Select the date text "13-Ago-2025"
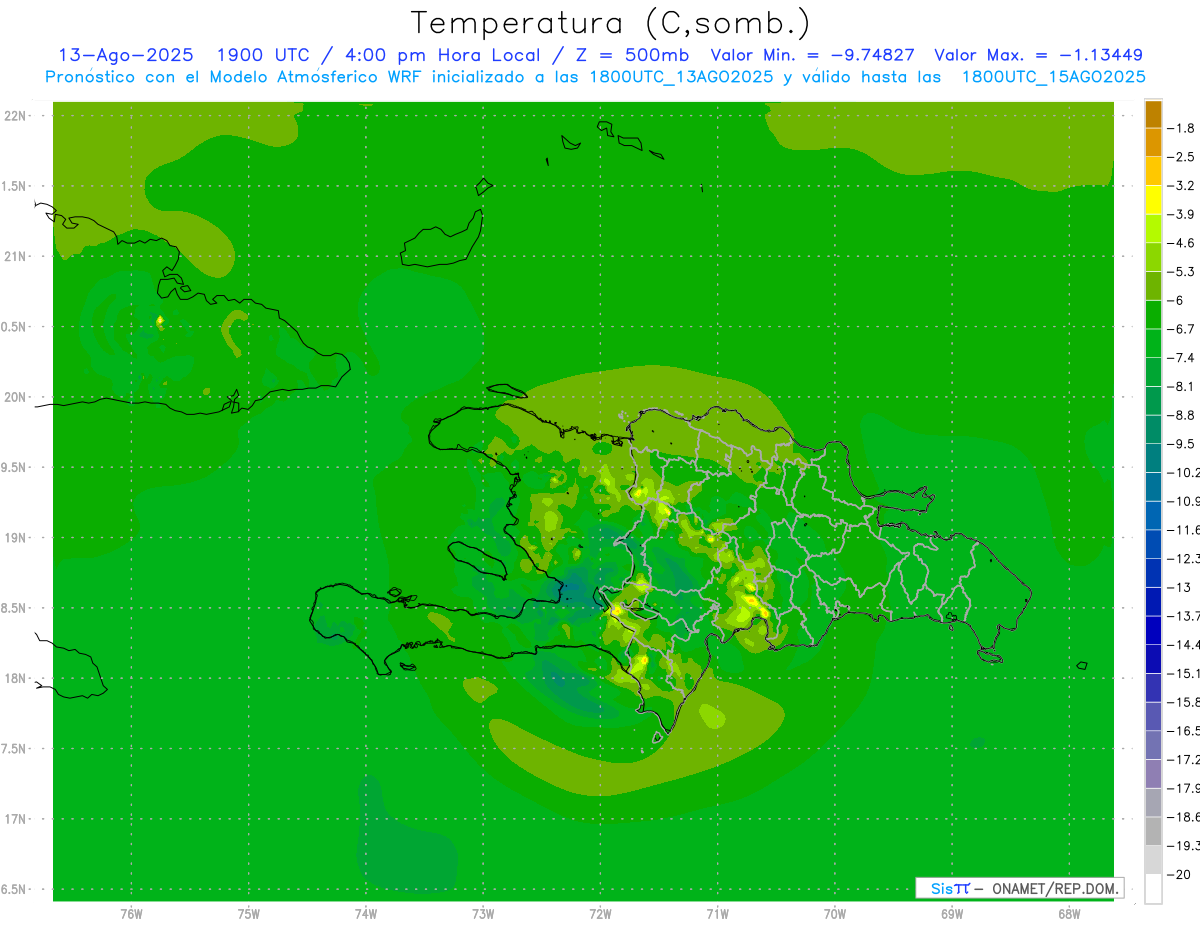This screenshot has height=927, width=1200. click(126, 55)
